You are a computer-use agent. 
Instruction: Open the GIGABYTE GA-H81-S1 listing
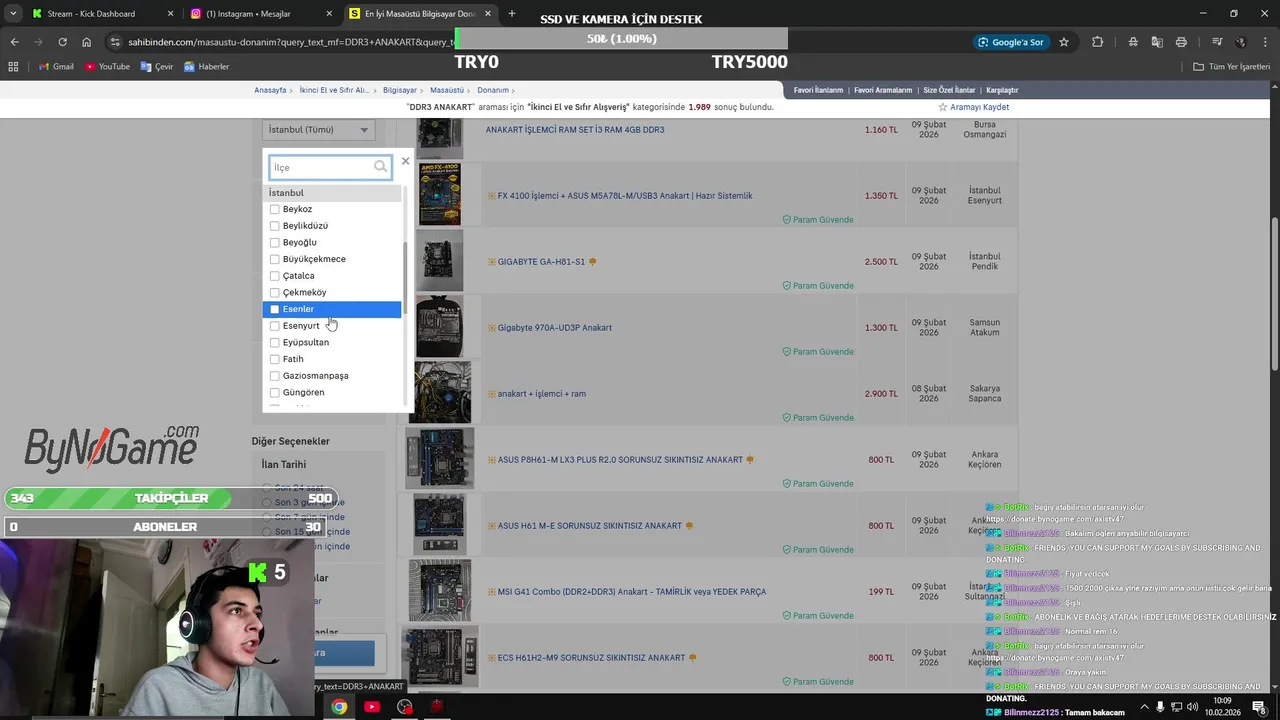pos(541,262)
